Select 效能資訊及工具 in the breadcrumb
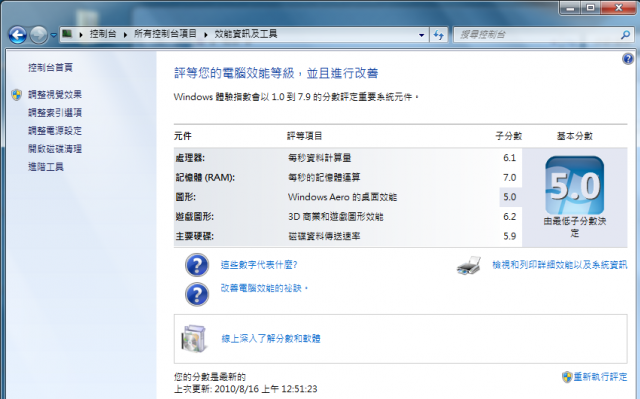 coord(246,34)
